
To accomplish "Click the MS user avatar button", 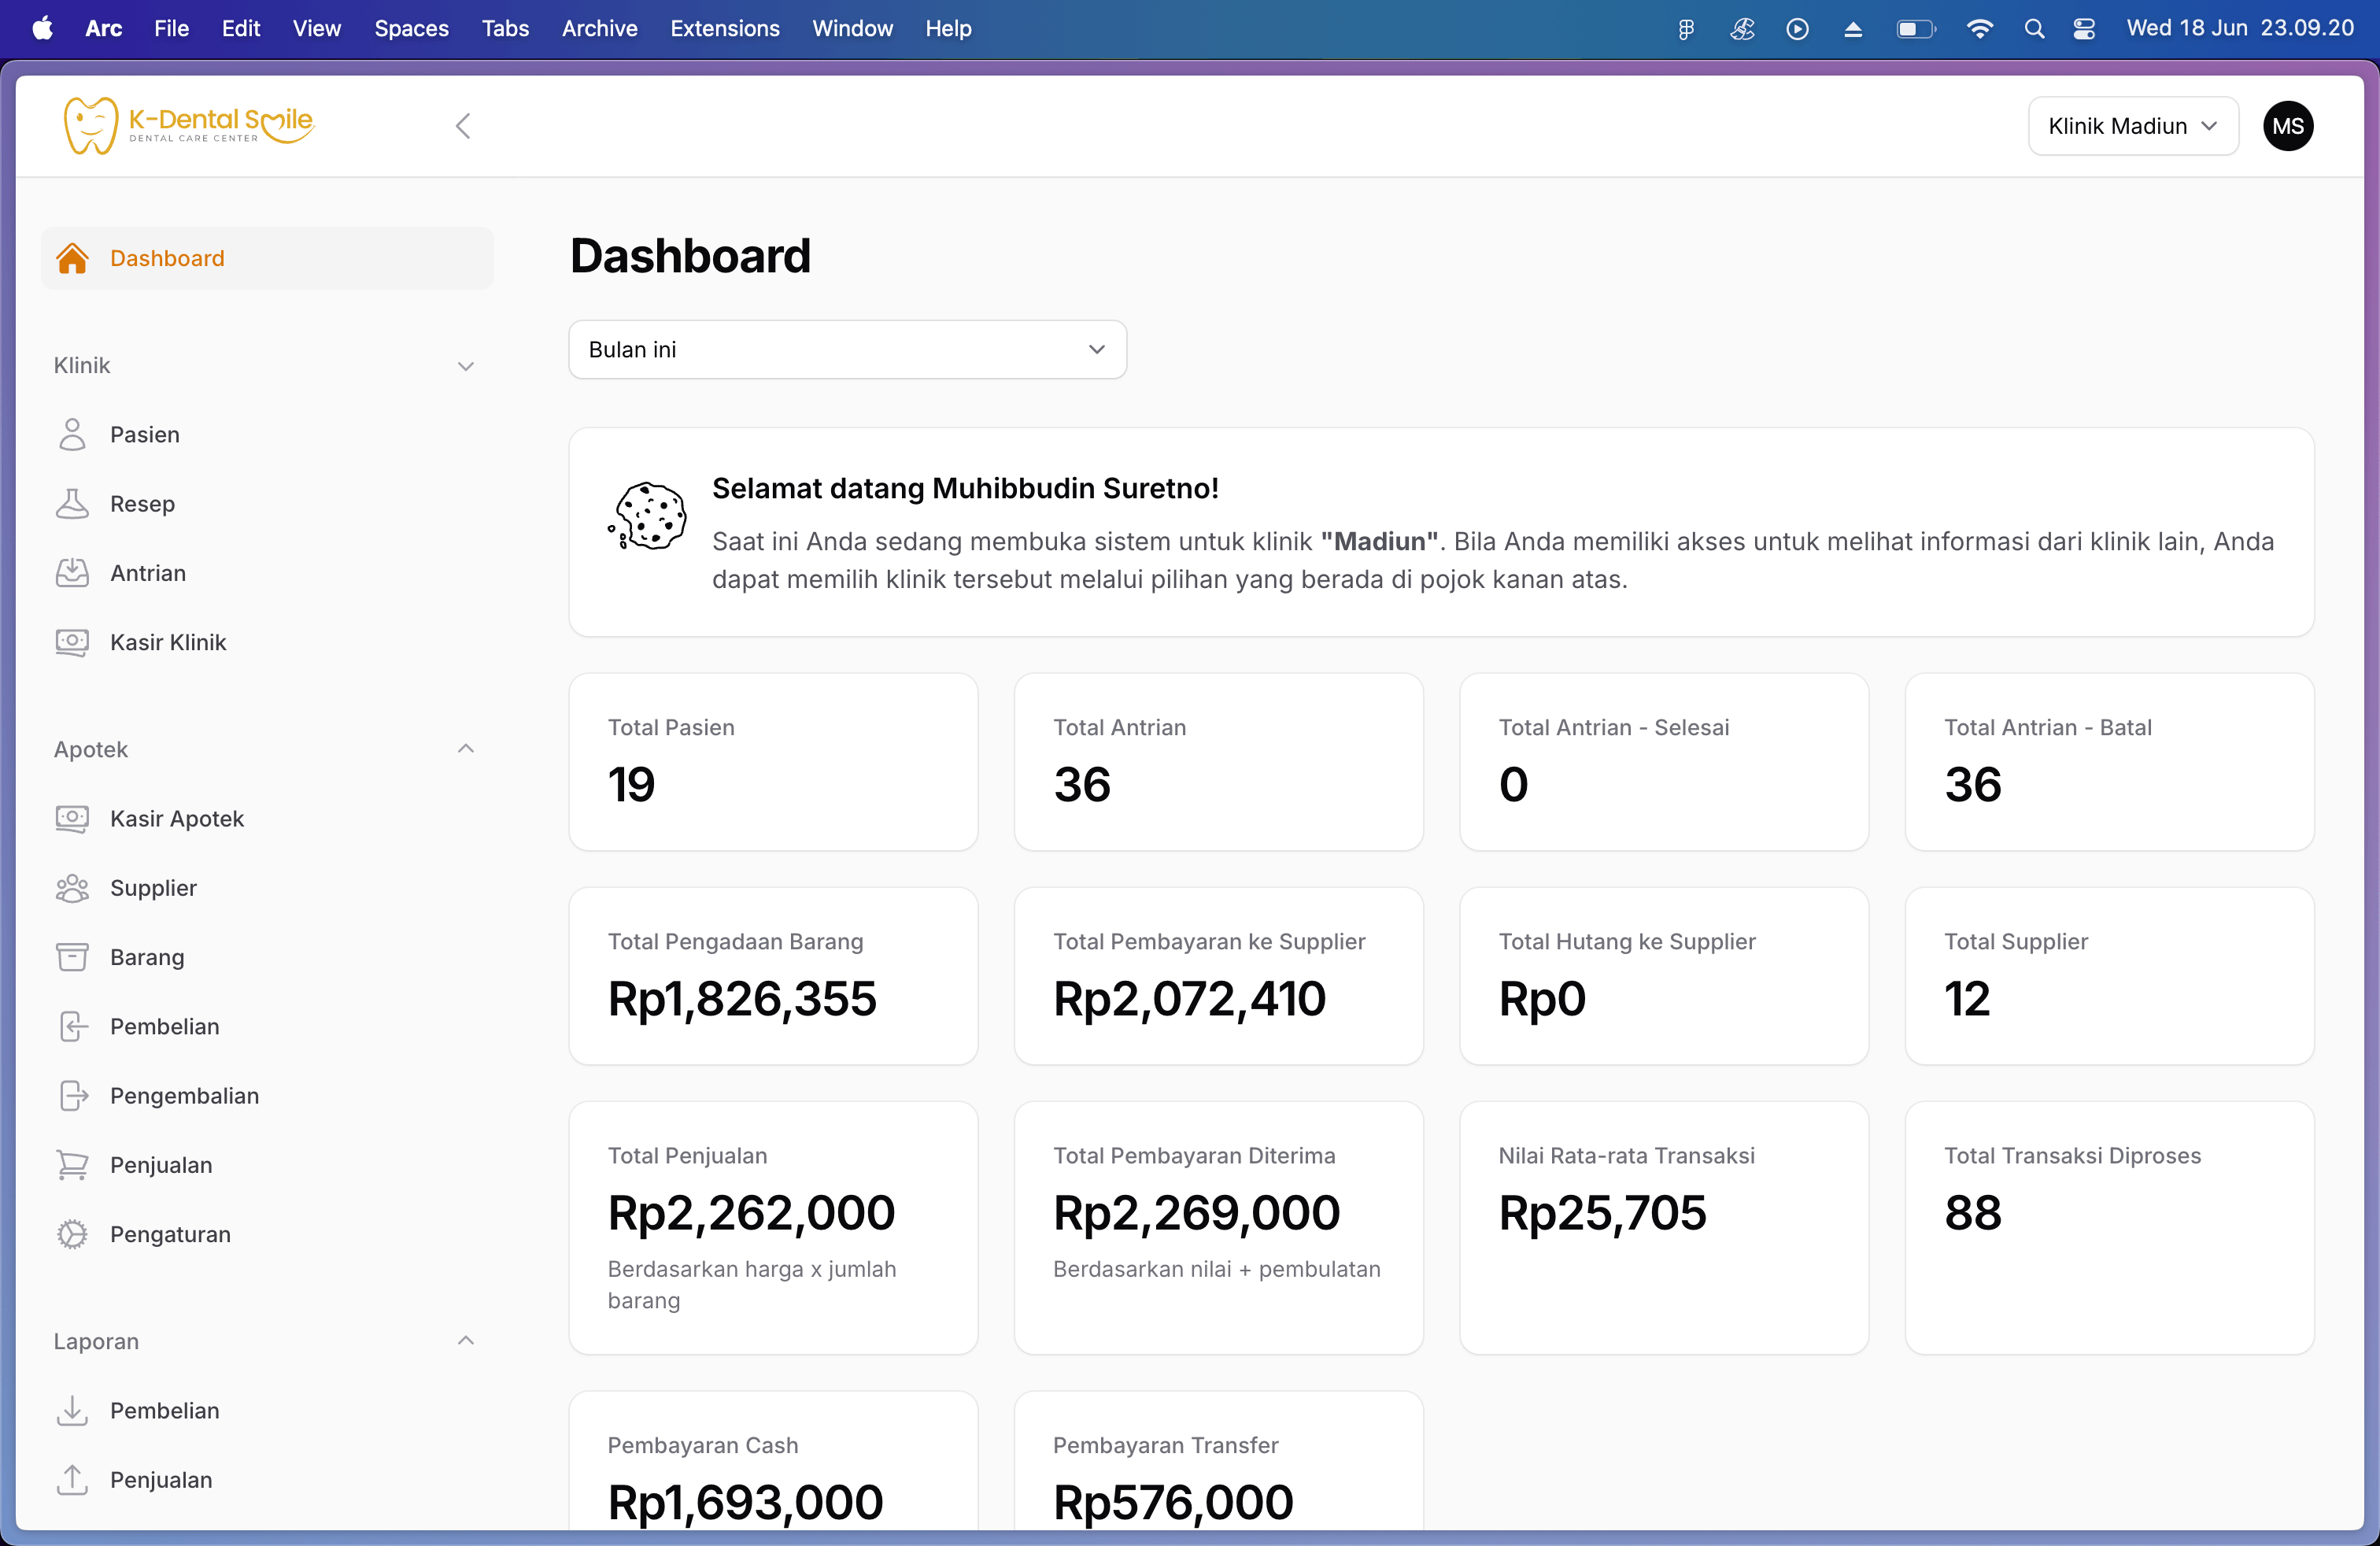I will click(x=2287, y=126).
